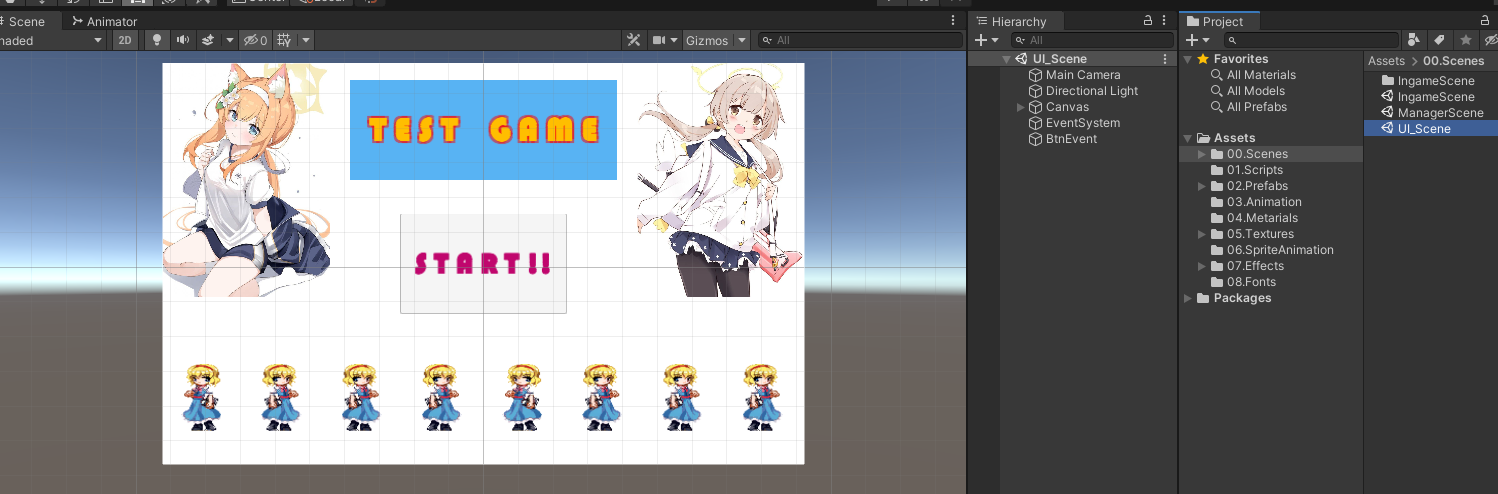Open the component editor tools icon
The height and width of the screenshot is (494, 1498).
coord(633,40)
